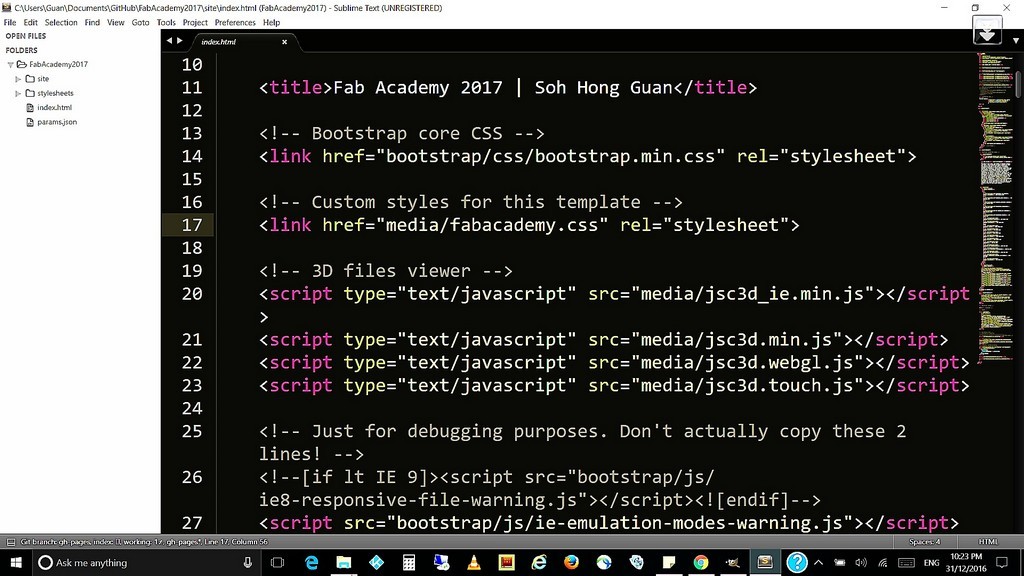Open File Explorer from taskbar
This screenshot has height=576, width=1024.
point(344,562)
